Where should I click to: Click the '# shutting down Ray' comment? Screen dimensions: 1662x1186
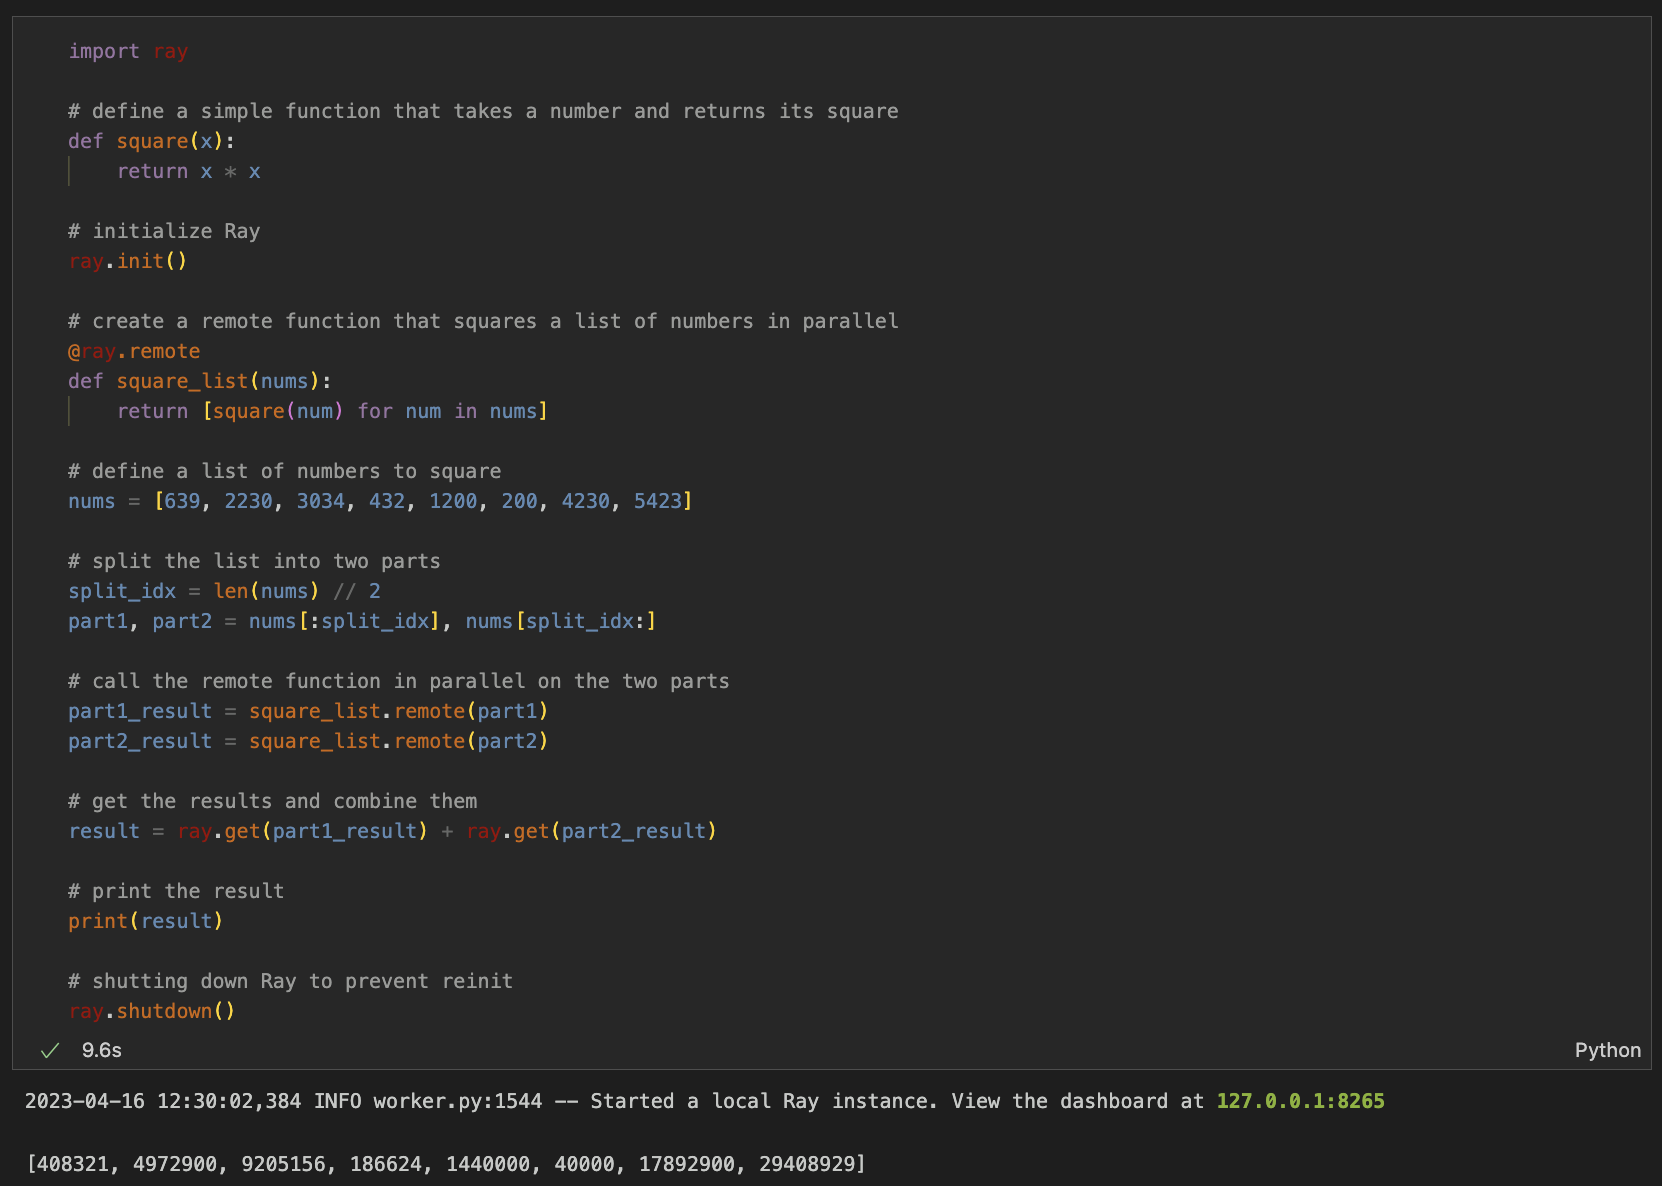290,981
